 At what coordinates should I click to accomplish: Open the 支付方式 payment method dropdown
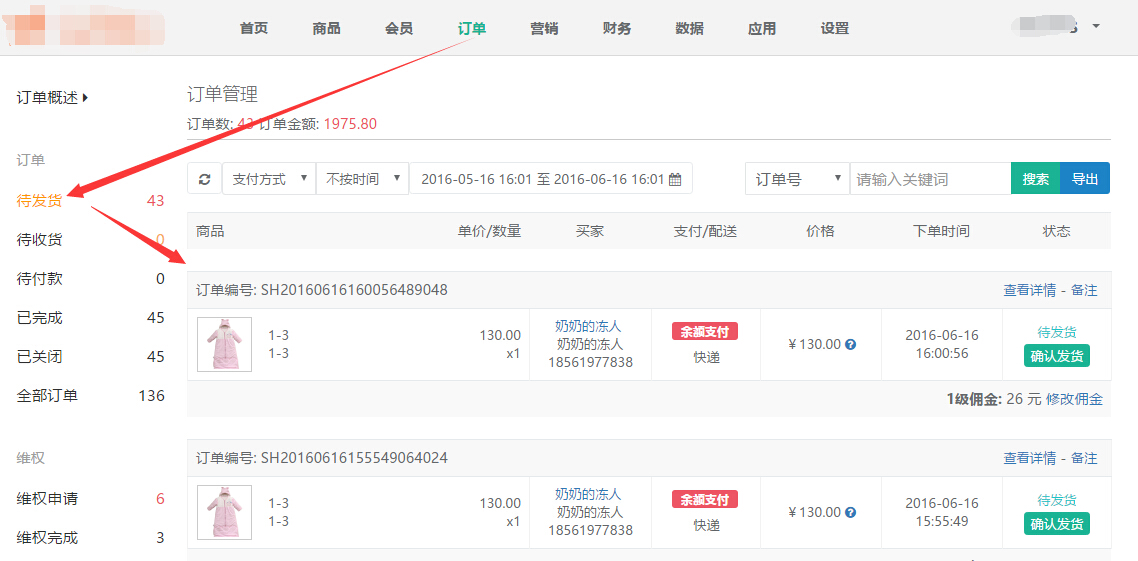point(268,179)
